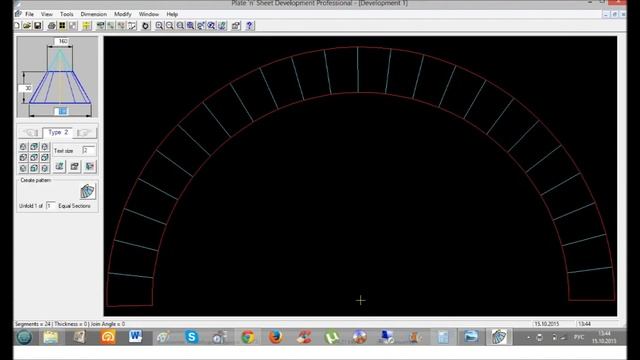Click the Create pattern fan icon

tap(87, 191)
